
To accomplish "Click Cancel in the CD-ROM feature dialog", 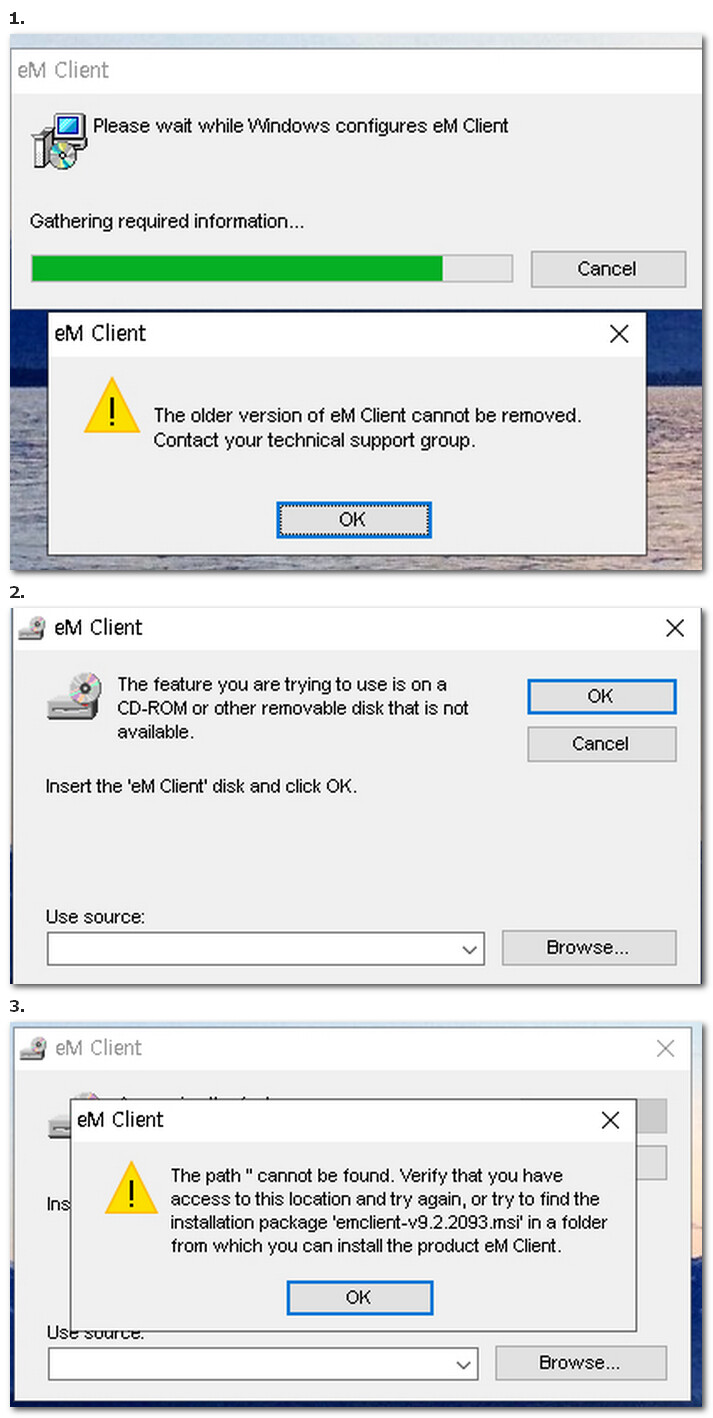I will coord(601,744).
